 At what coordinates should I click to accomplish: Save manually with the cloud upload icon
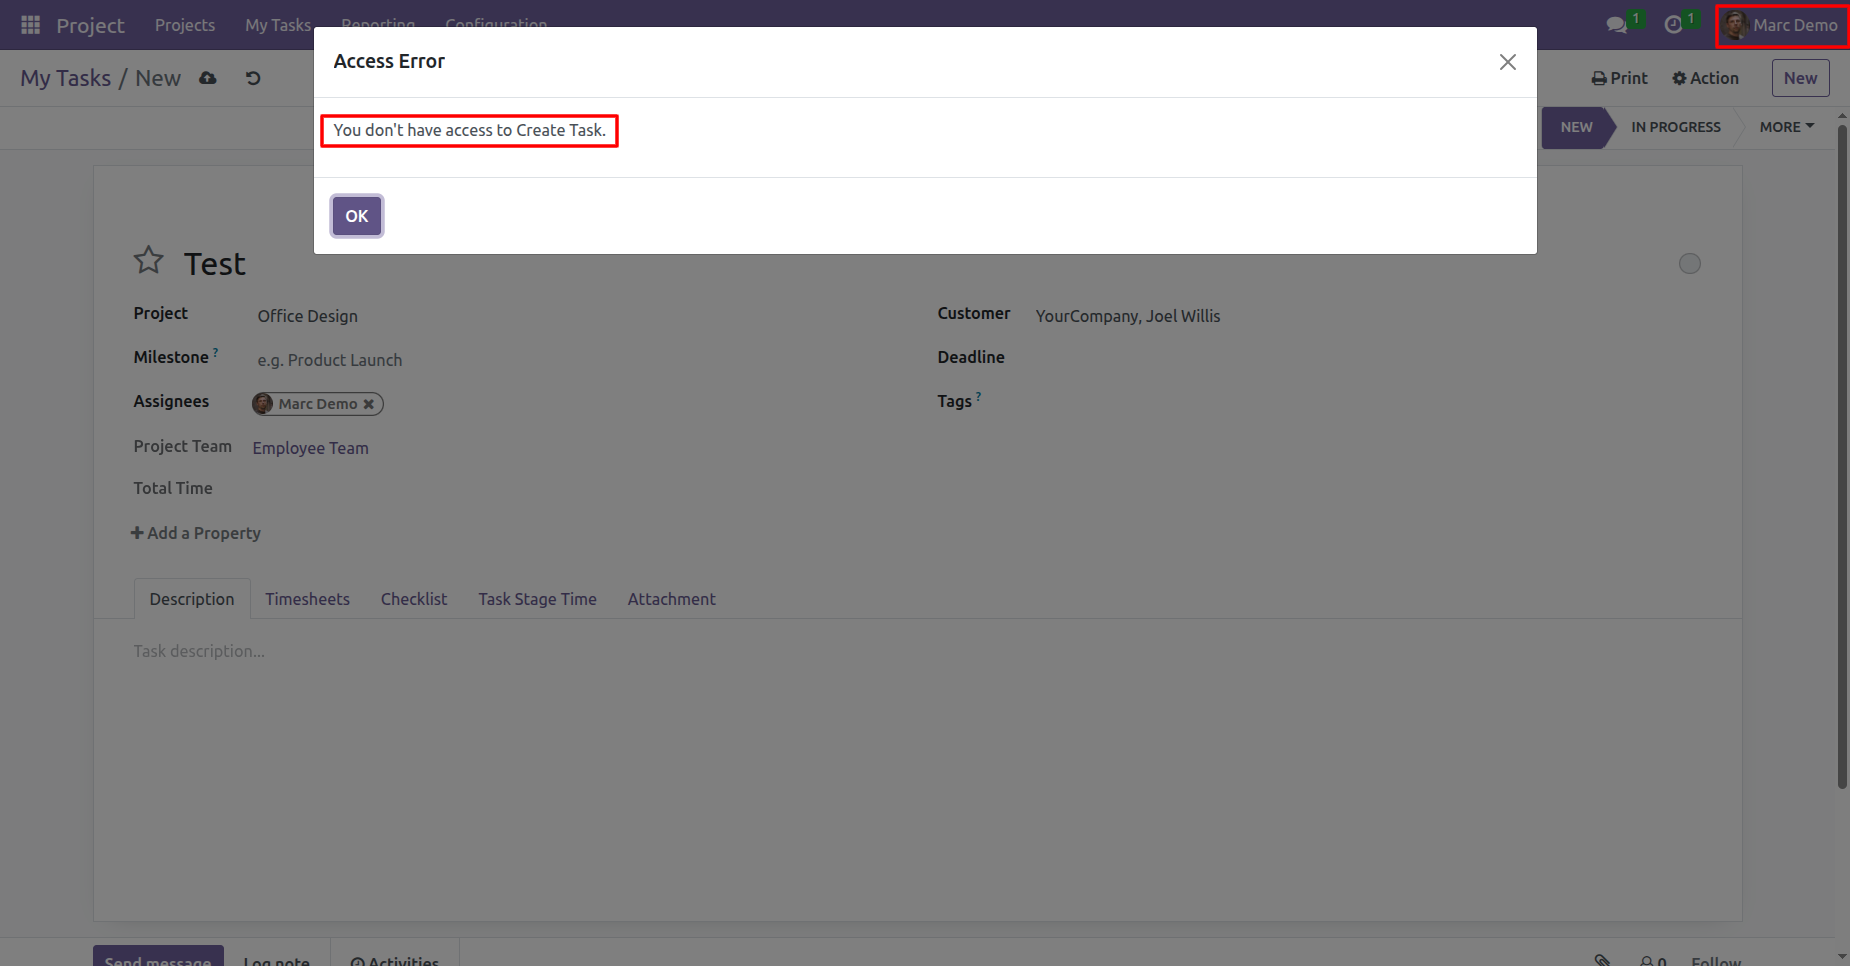[208, 78]
